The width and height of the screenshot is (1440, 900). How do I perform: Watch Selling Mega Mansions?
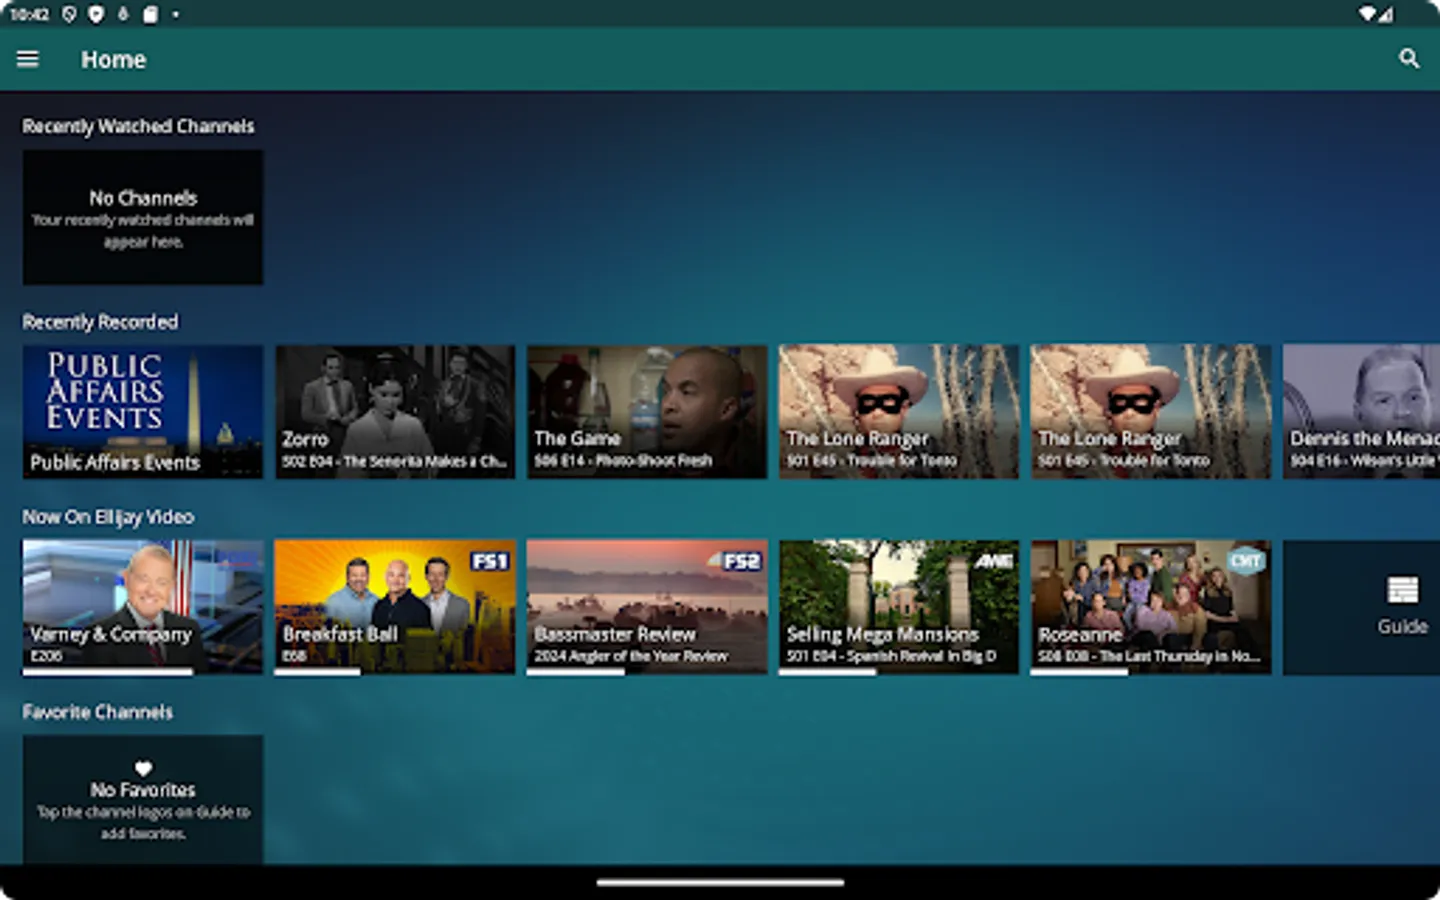click(899, 606)
